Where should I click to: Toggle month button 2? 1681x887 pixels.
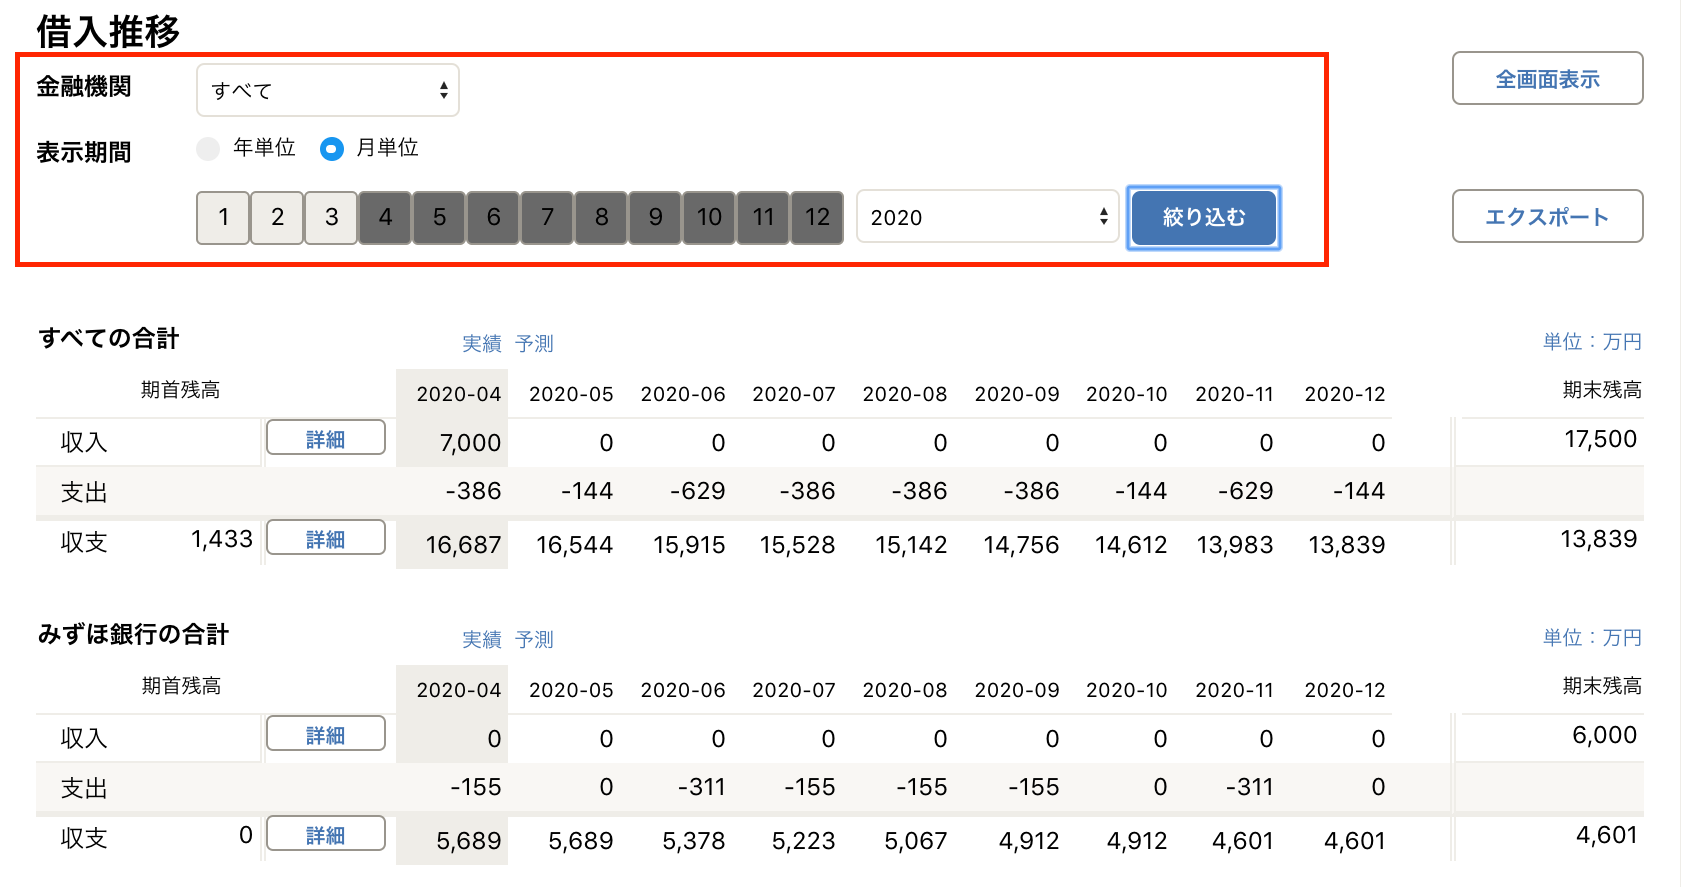point(277,217)
